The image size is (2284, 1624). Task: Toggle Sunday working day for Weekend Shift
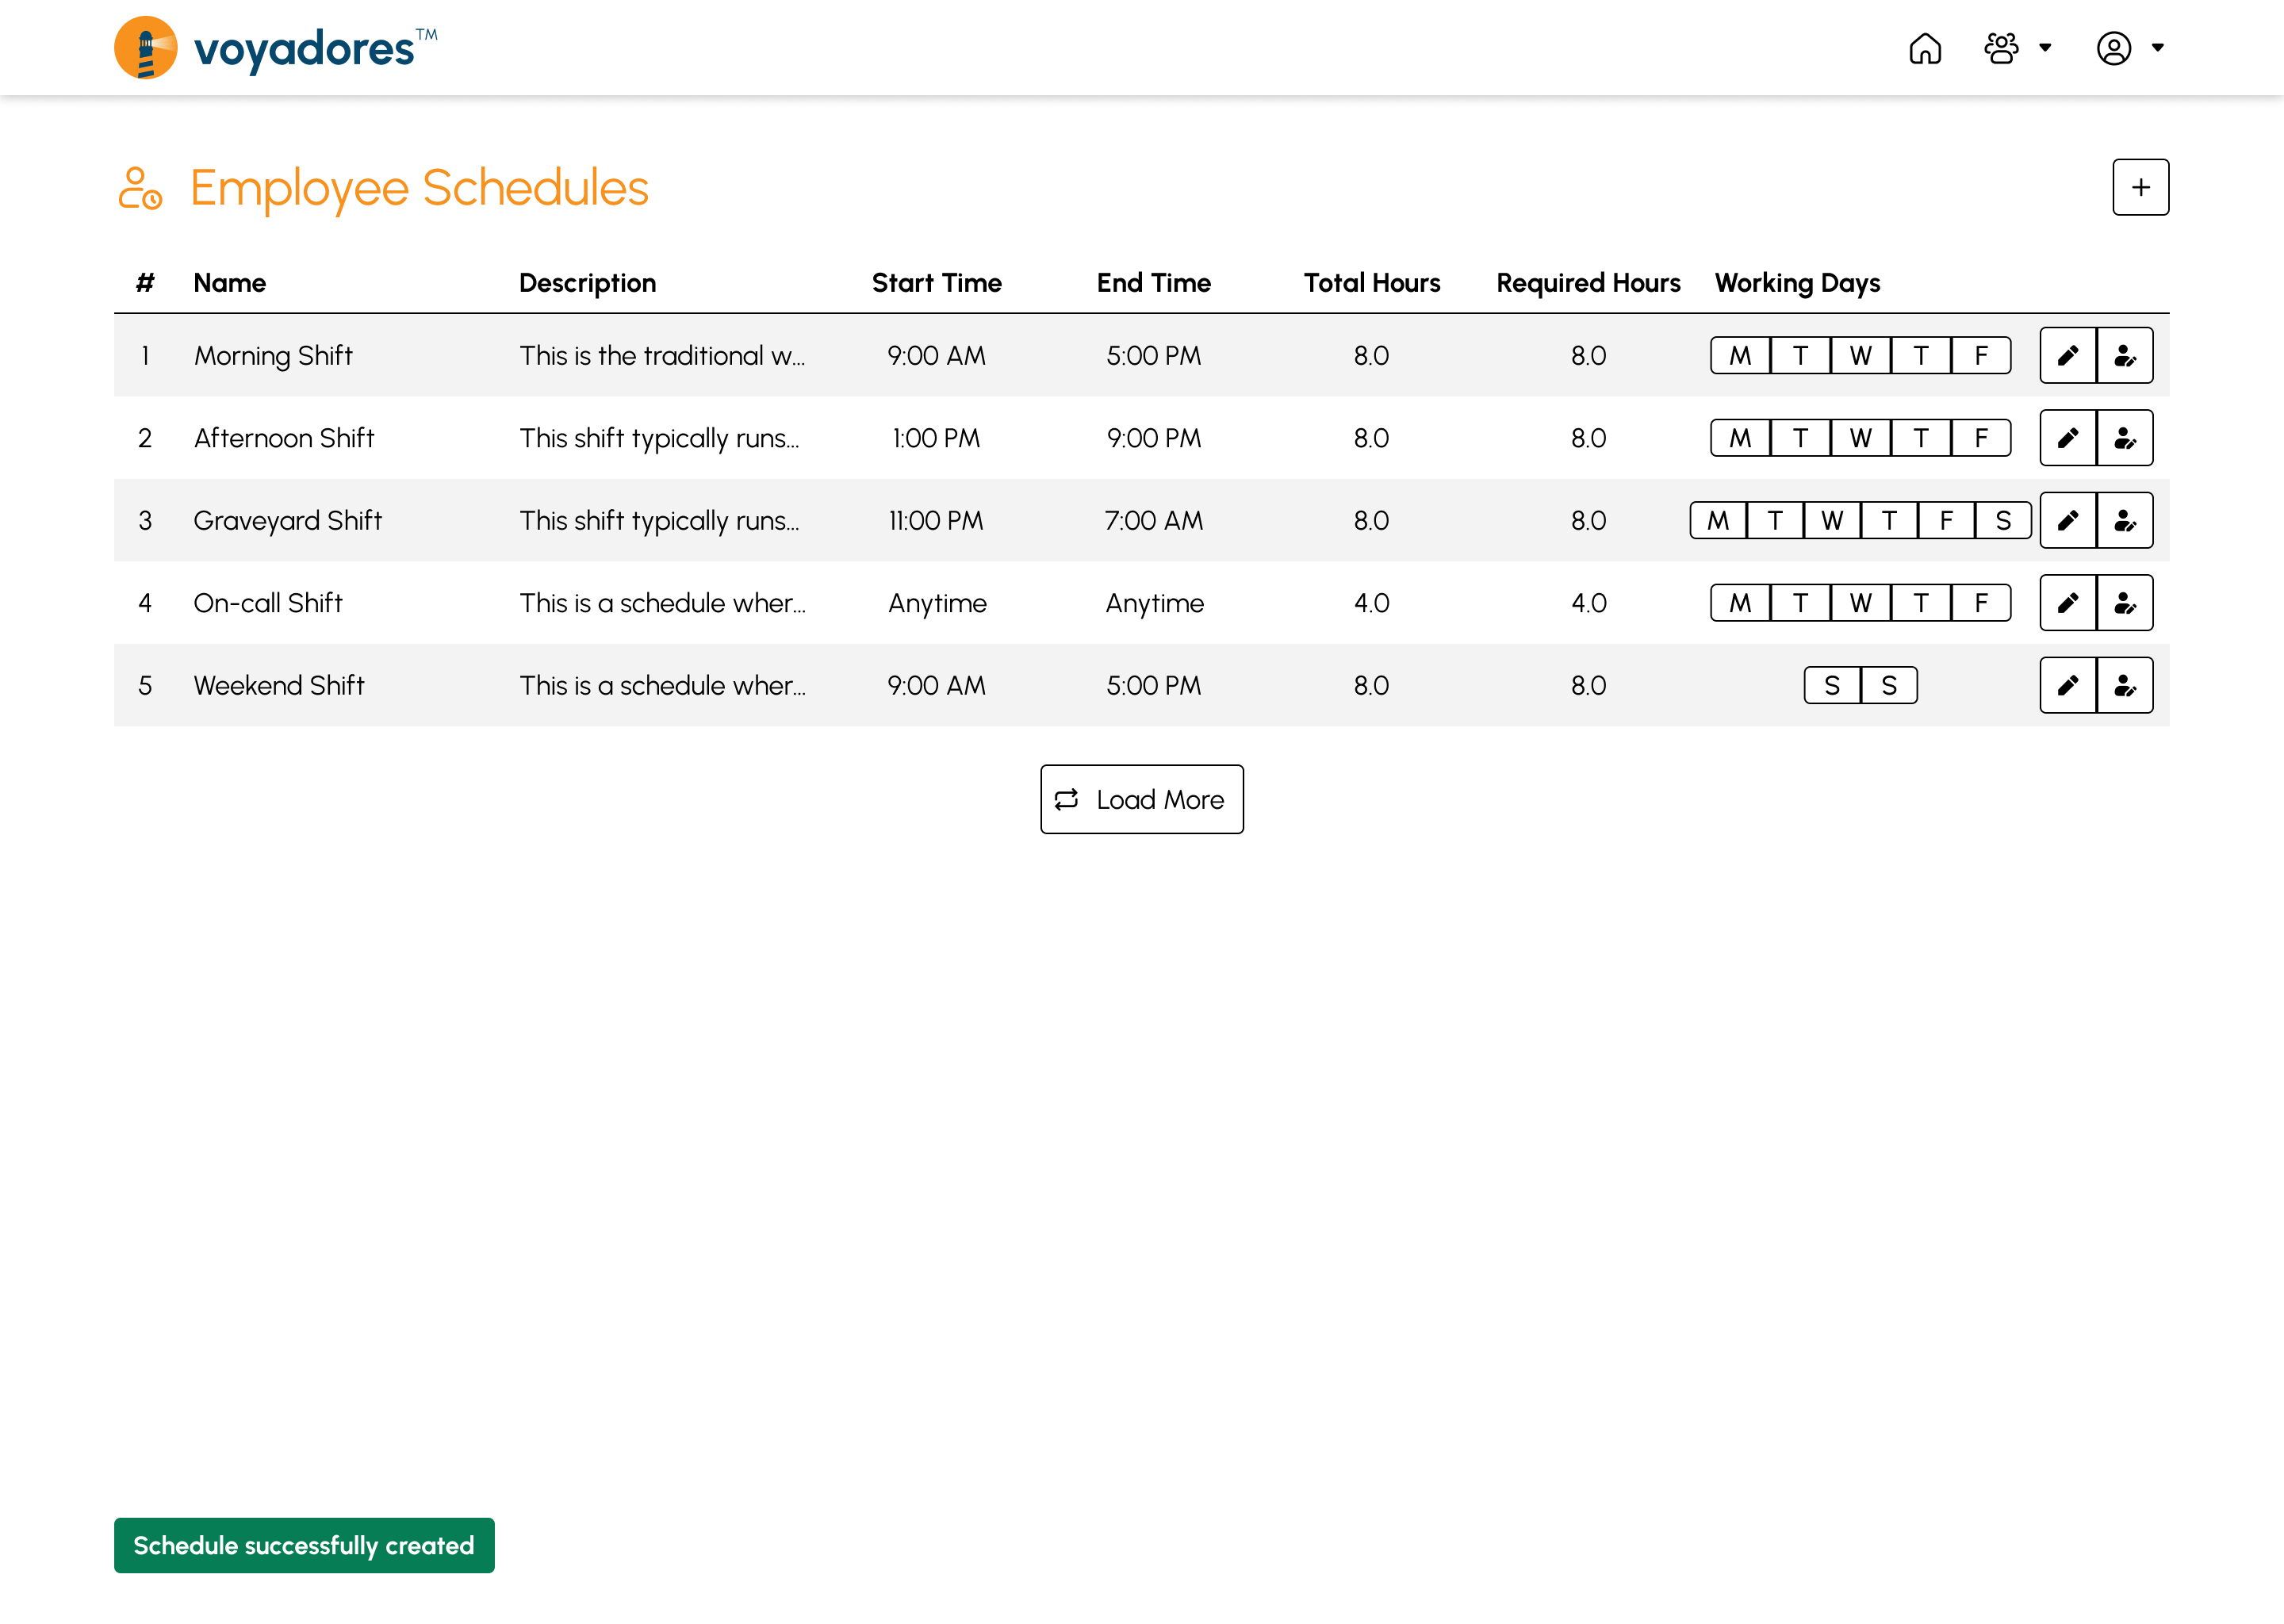pyautogui.click(x=1889, y=684)
